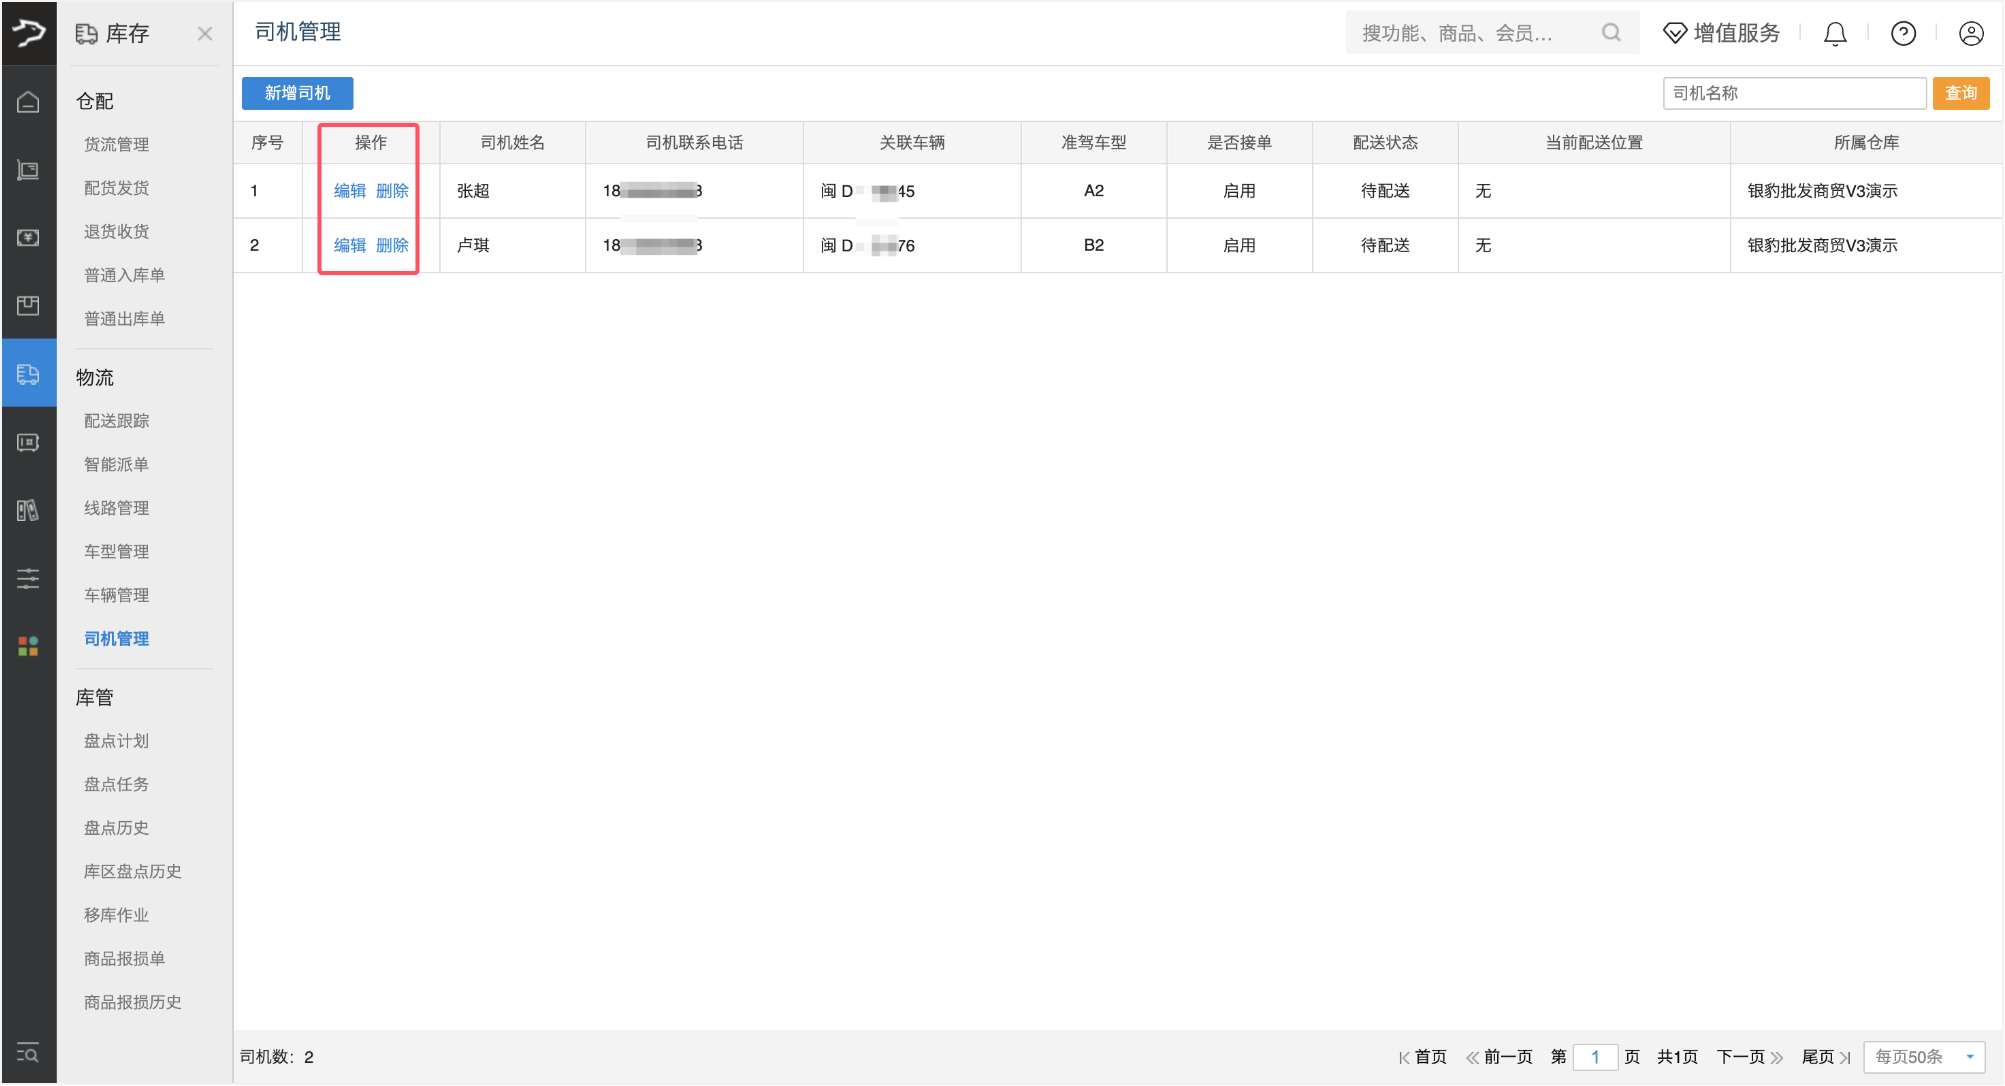Viewport: 2005px width, 1086px height.
Task: Open the sliders settings icon in sidebar
Action: (x=28, y=578)
